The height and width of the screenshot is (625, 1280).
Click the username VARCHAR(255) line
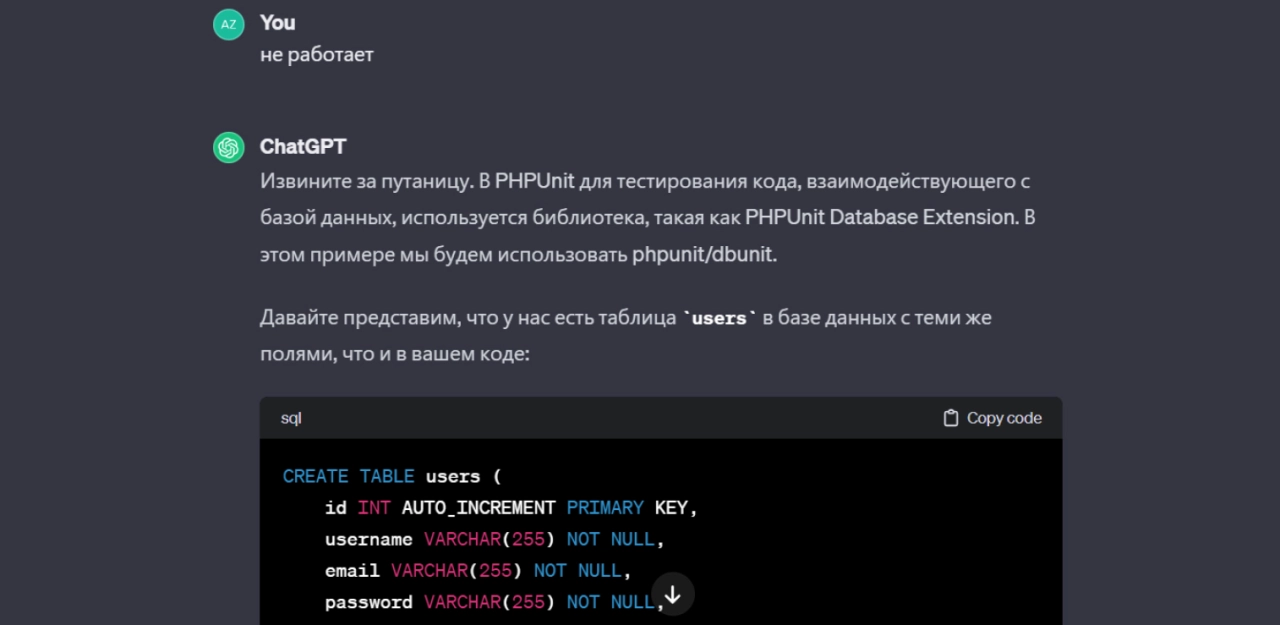tap(494, 539)
